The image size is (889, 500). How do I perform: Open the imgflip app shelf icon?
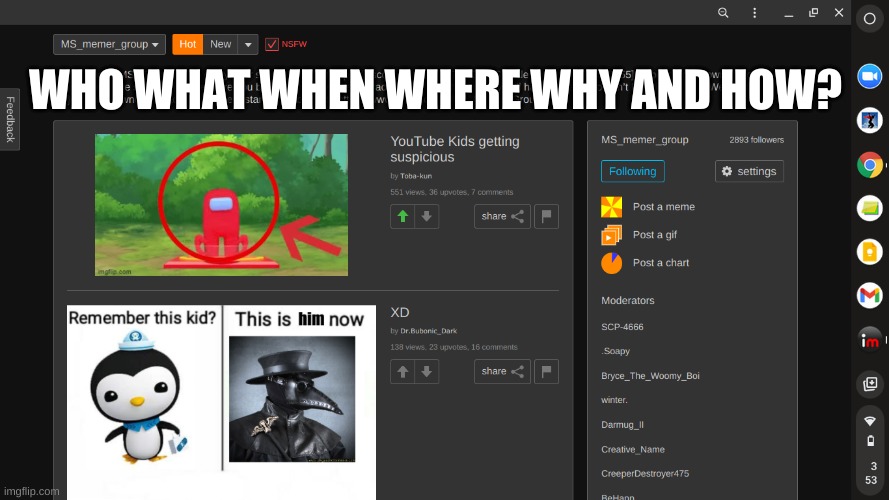tap(869, 340)
